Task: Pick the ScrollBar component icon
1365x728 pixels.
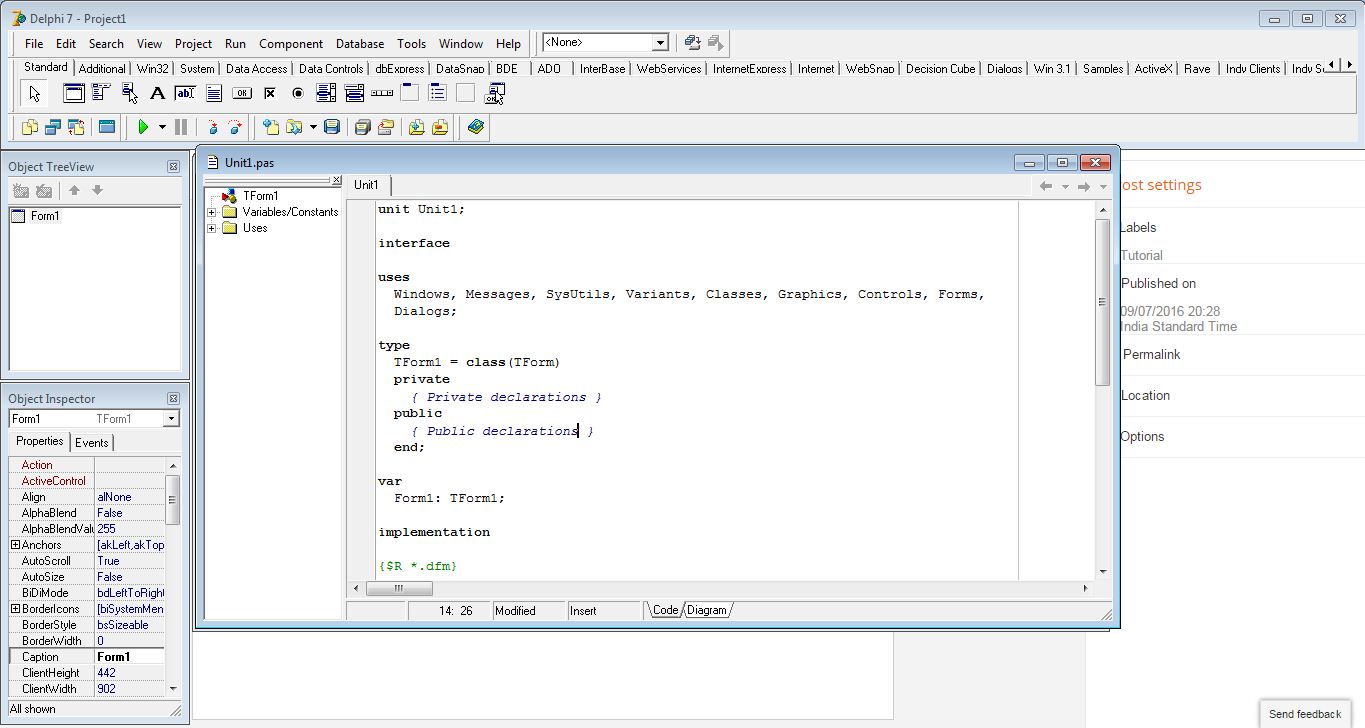Action: click(x=382, y=93)
